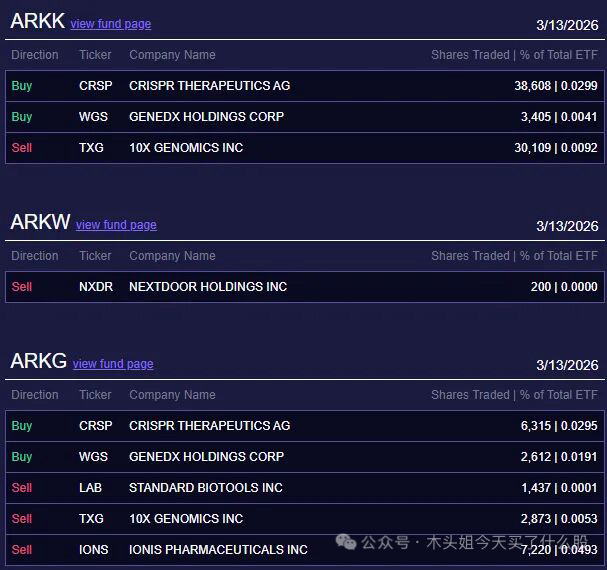Select TXG ticker in ARKG table
The height and width of the screenshot is (570, 607).
point(91,518)
